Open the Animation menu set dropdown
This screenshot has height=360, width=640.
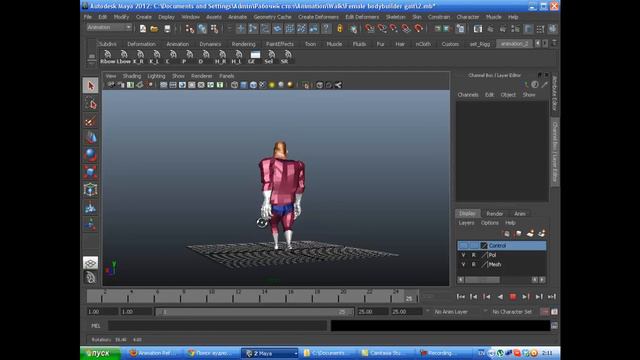coord(109,27)
